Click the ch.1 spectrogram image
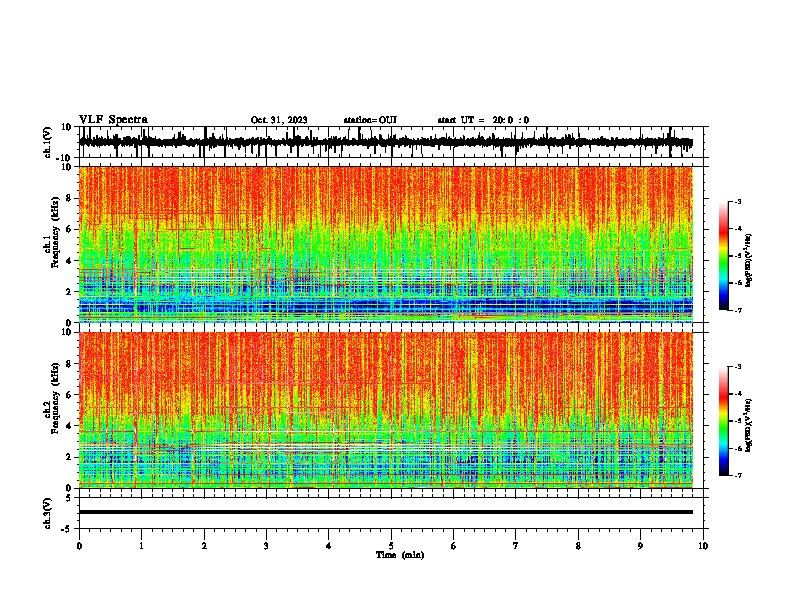 (x=386, y=244)
